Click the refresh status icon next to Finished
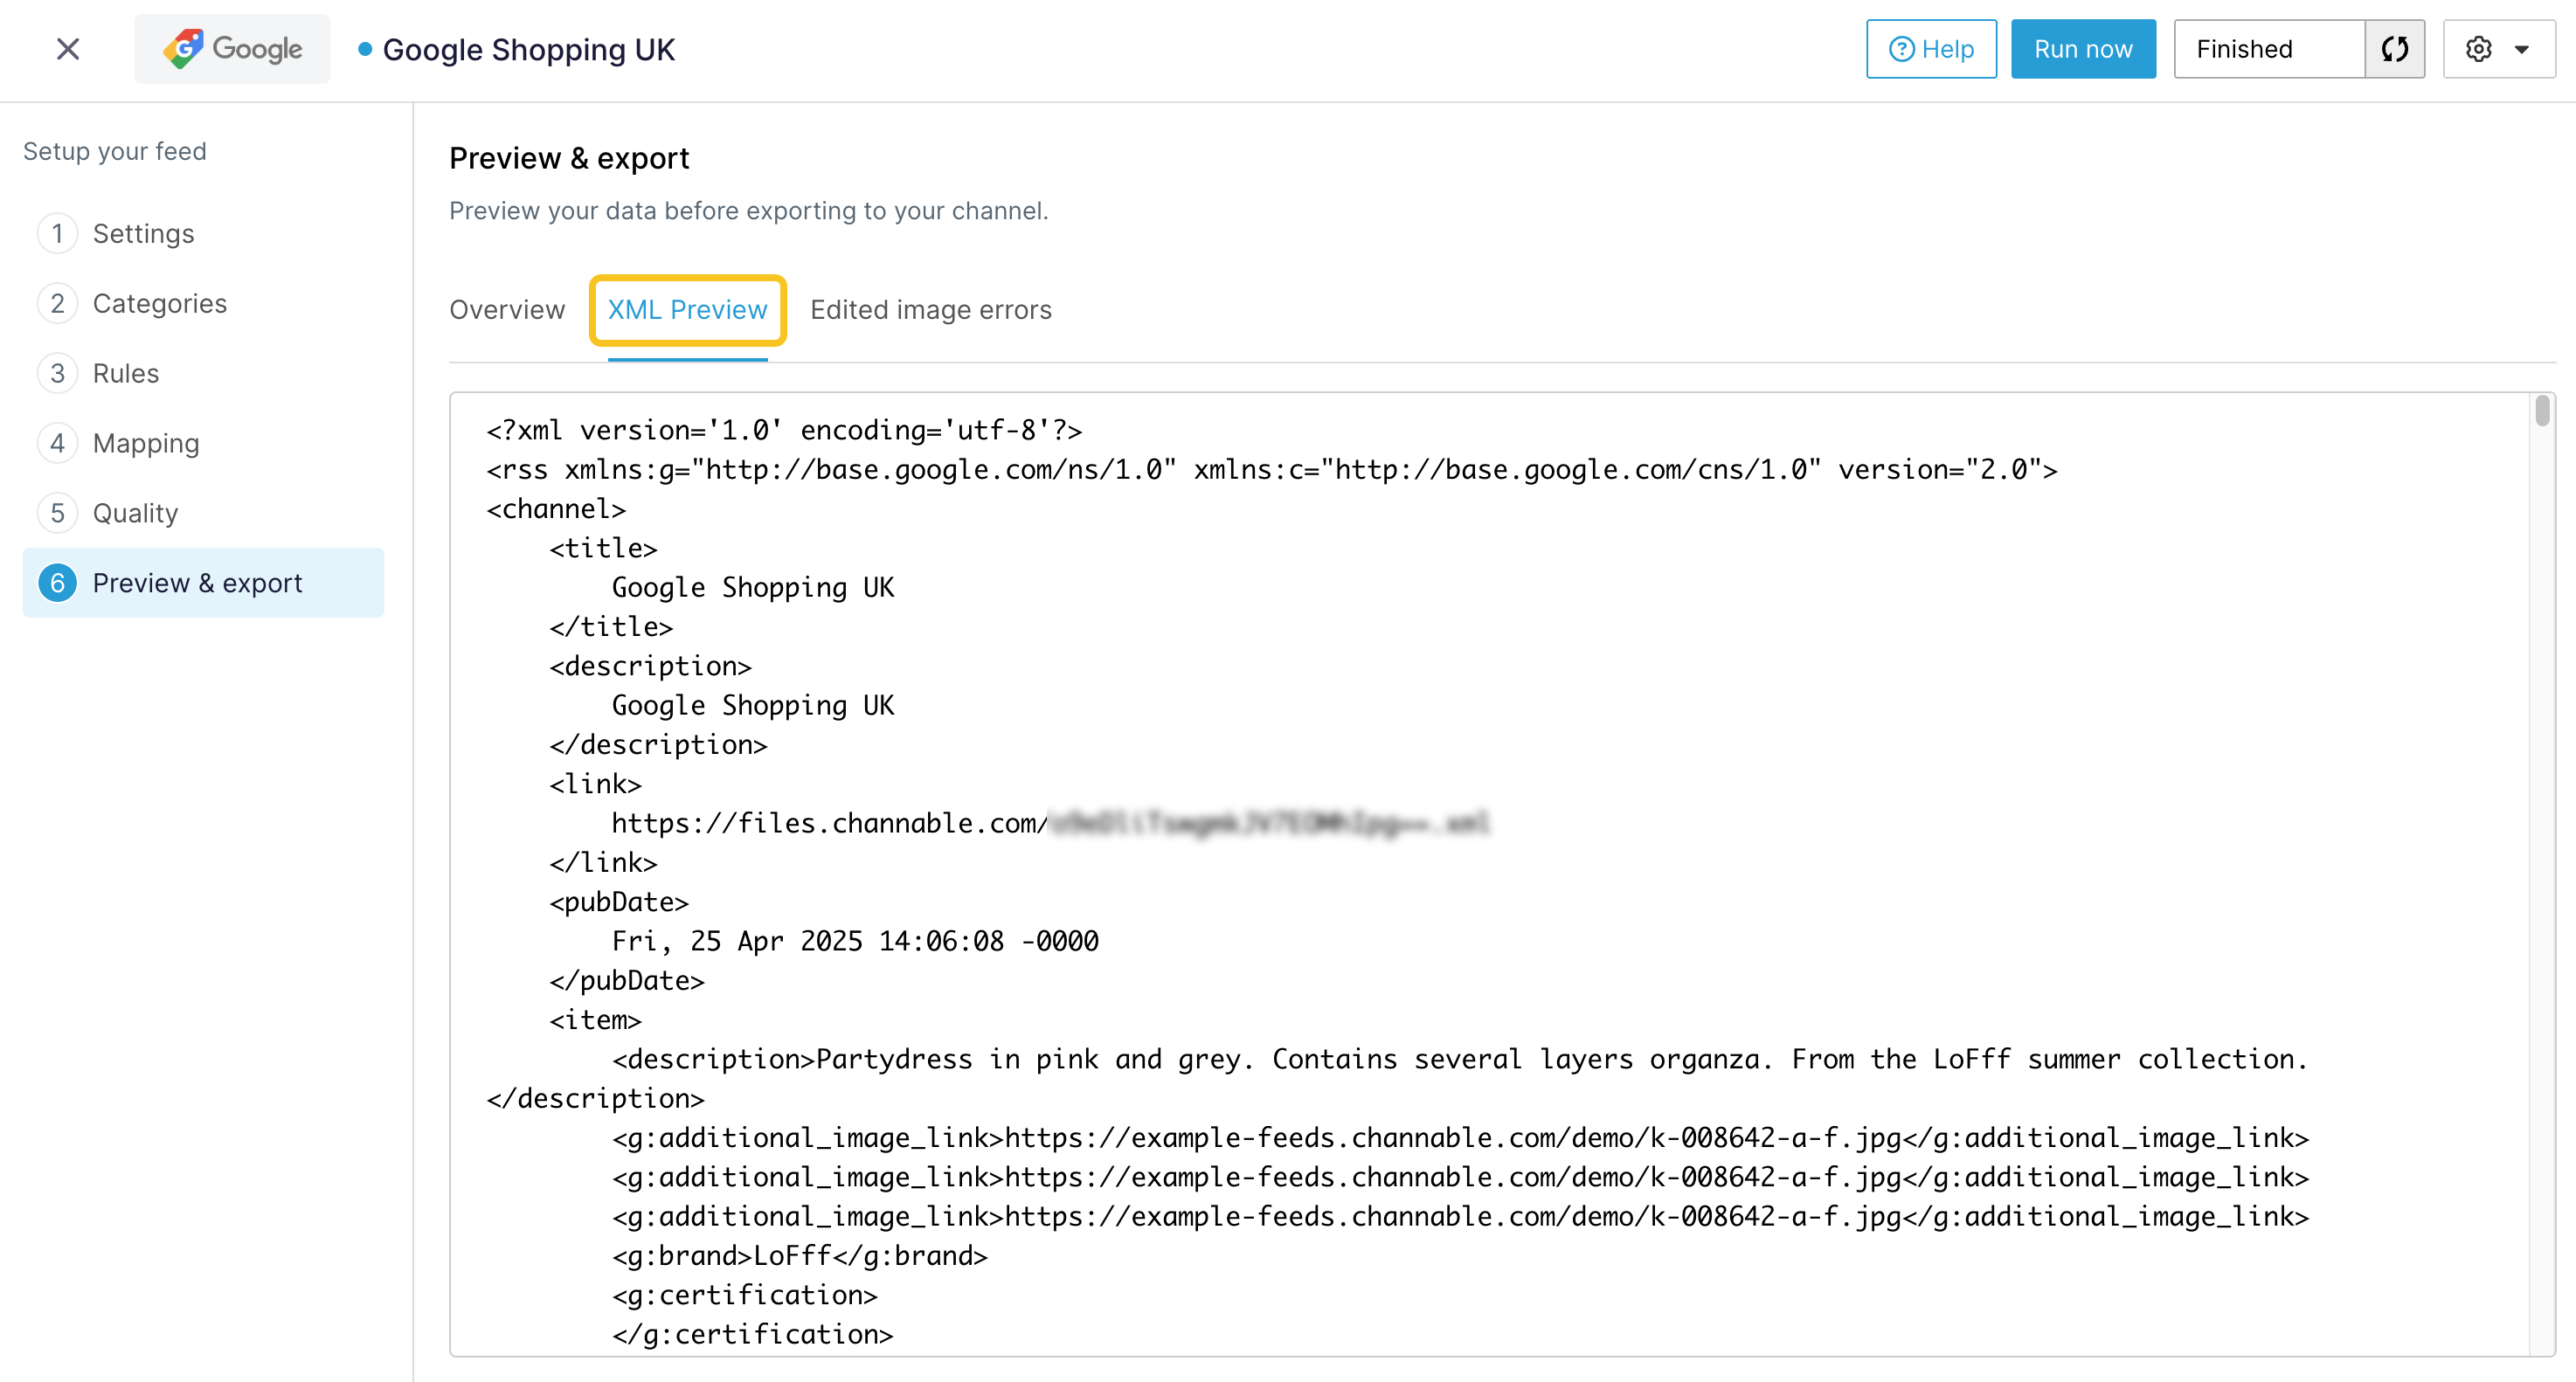 2395,49
